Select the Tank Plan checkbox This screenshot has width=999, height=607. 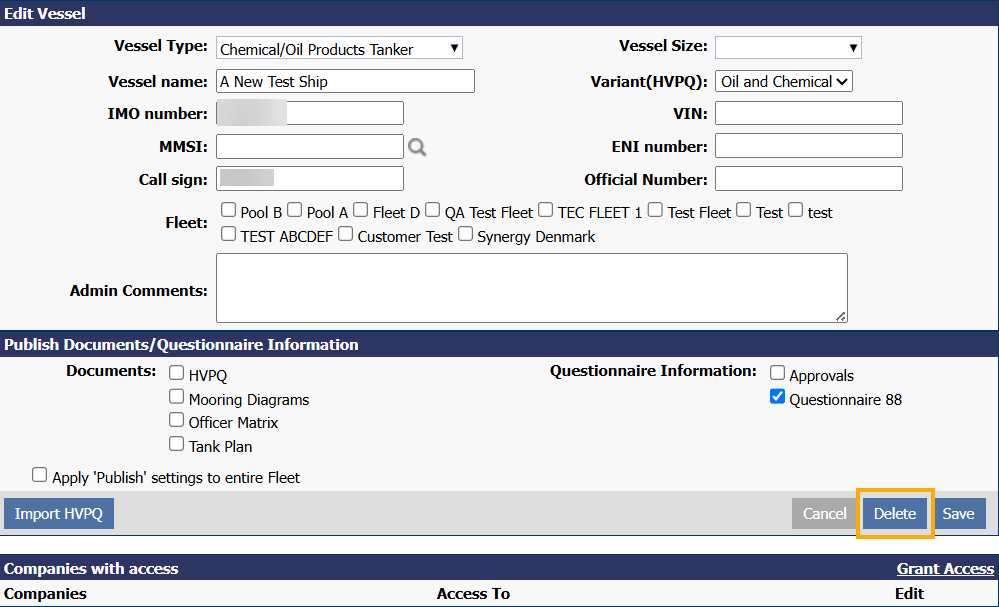176,445
